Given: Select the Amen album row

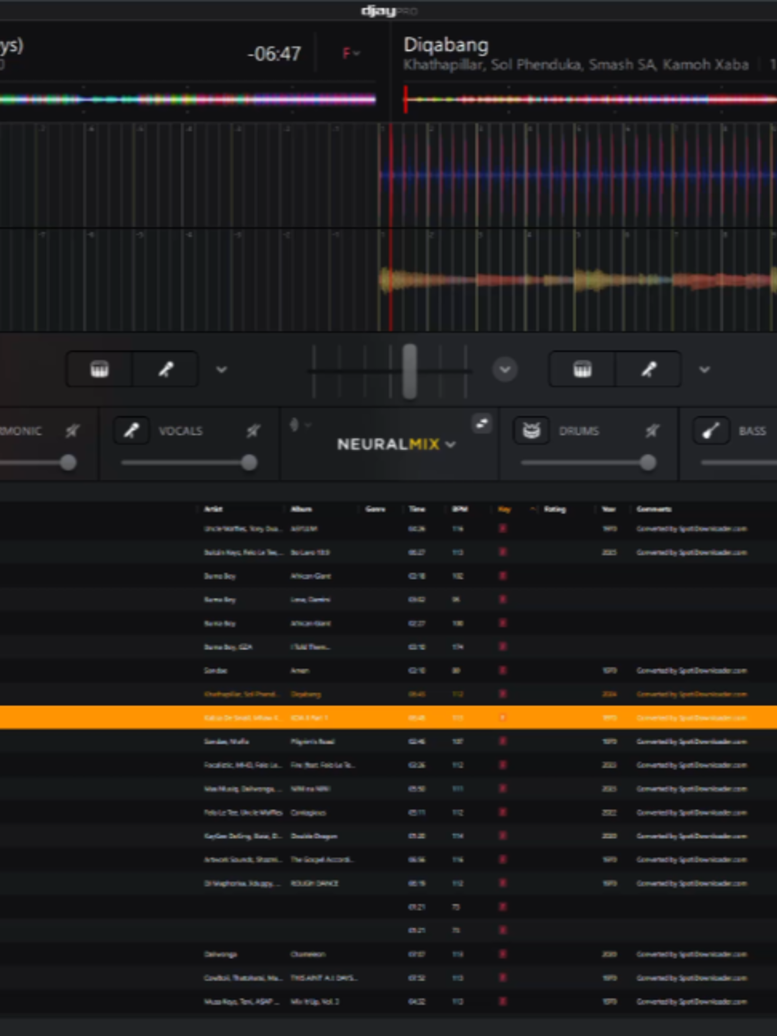Looking at the screenshot, I should (388, 670).
